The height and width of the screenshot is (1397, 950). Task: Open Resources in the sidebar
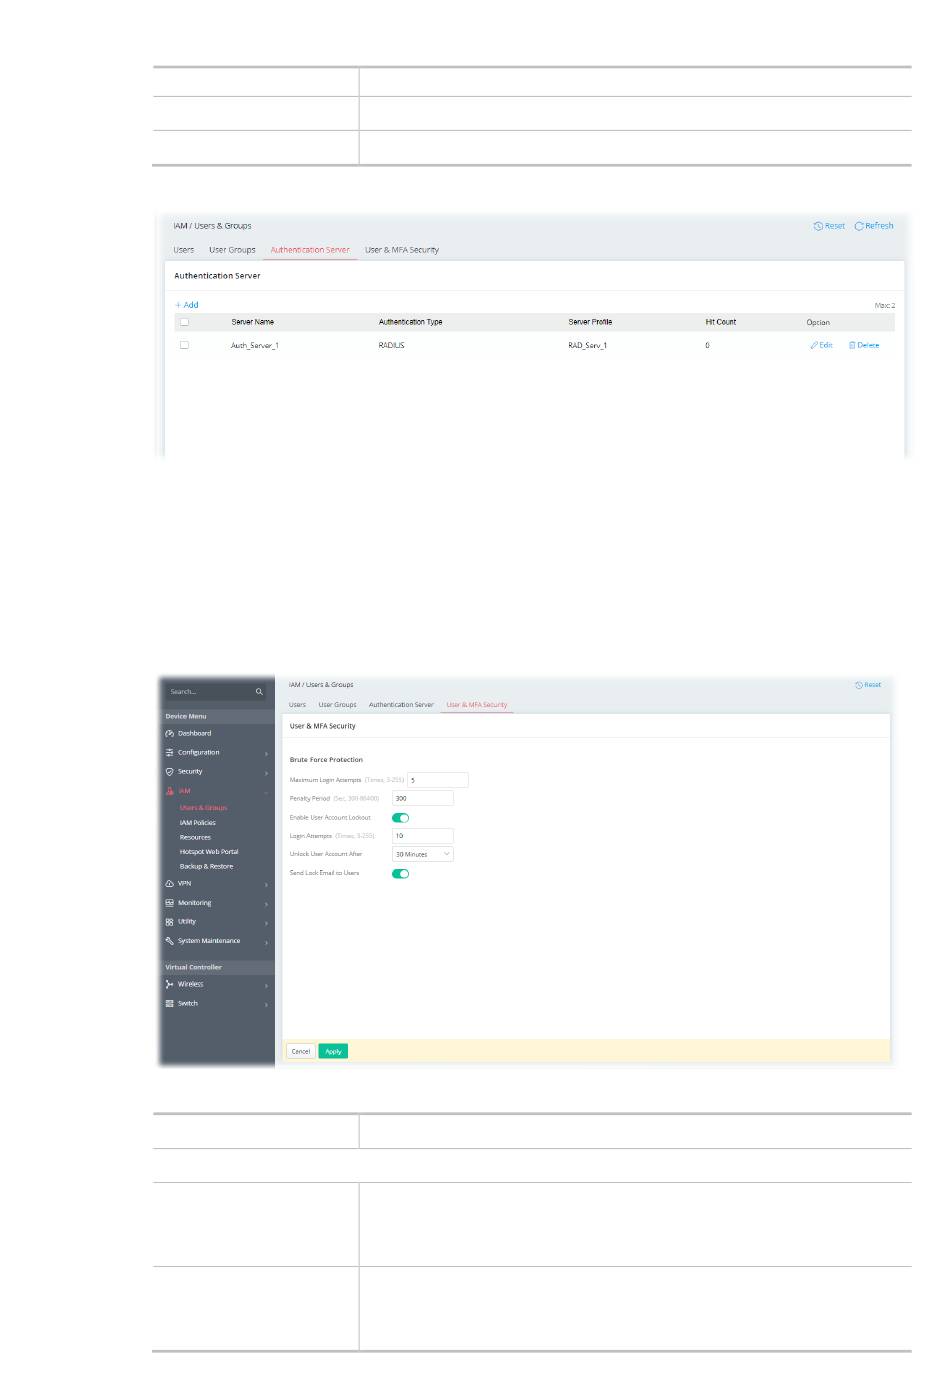195,838
